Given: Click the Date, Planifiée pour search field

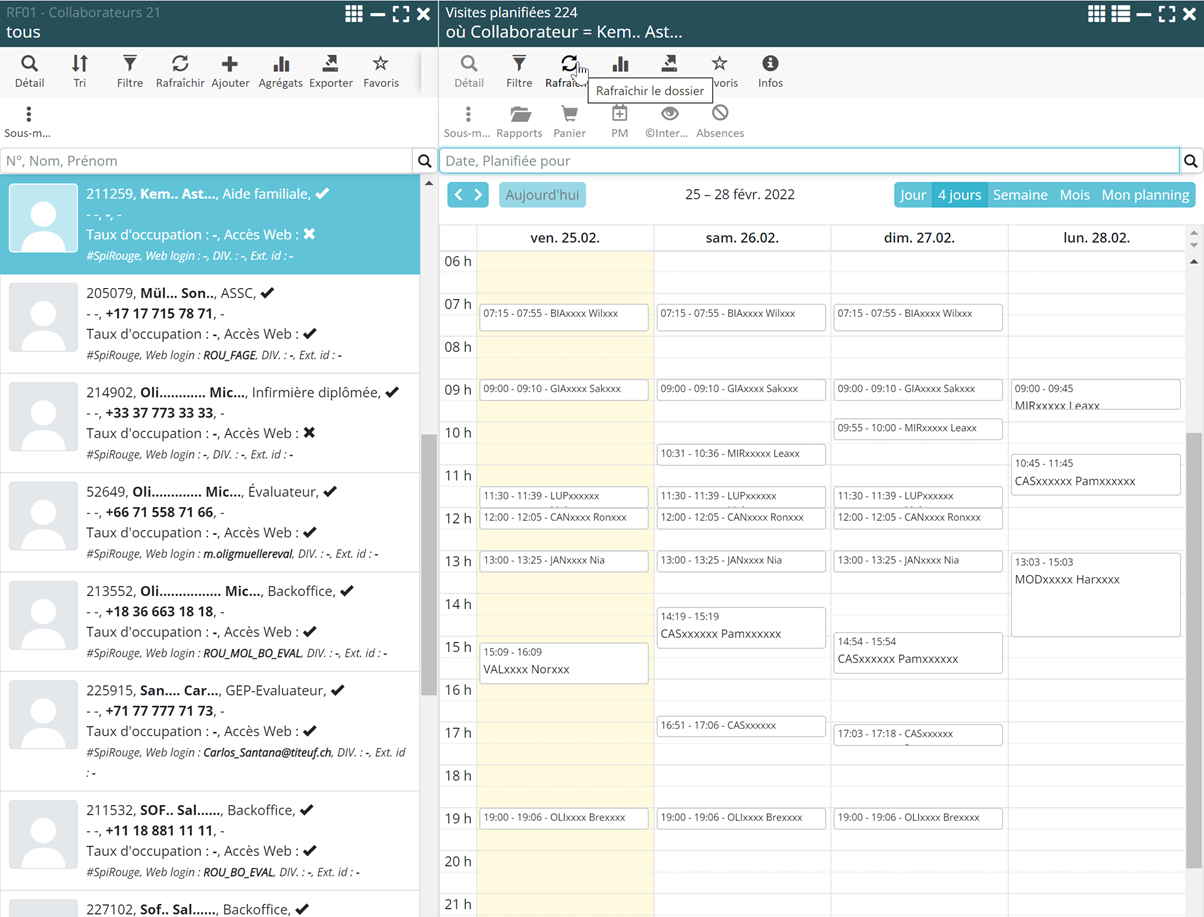Looking at the screenshot, I should pos(808,161).
